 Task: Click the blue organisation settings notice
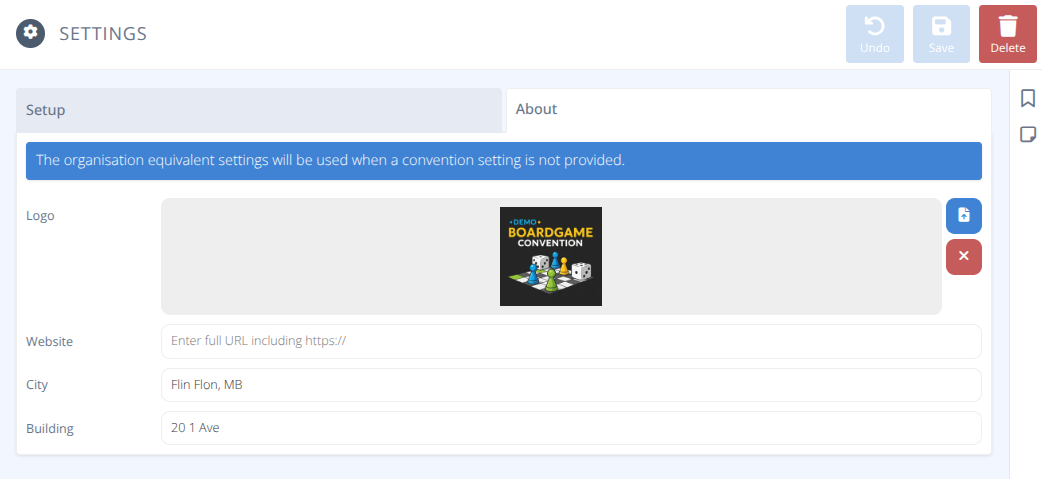click(504, 161)
